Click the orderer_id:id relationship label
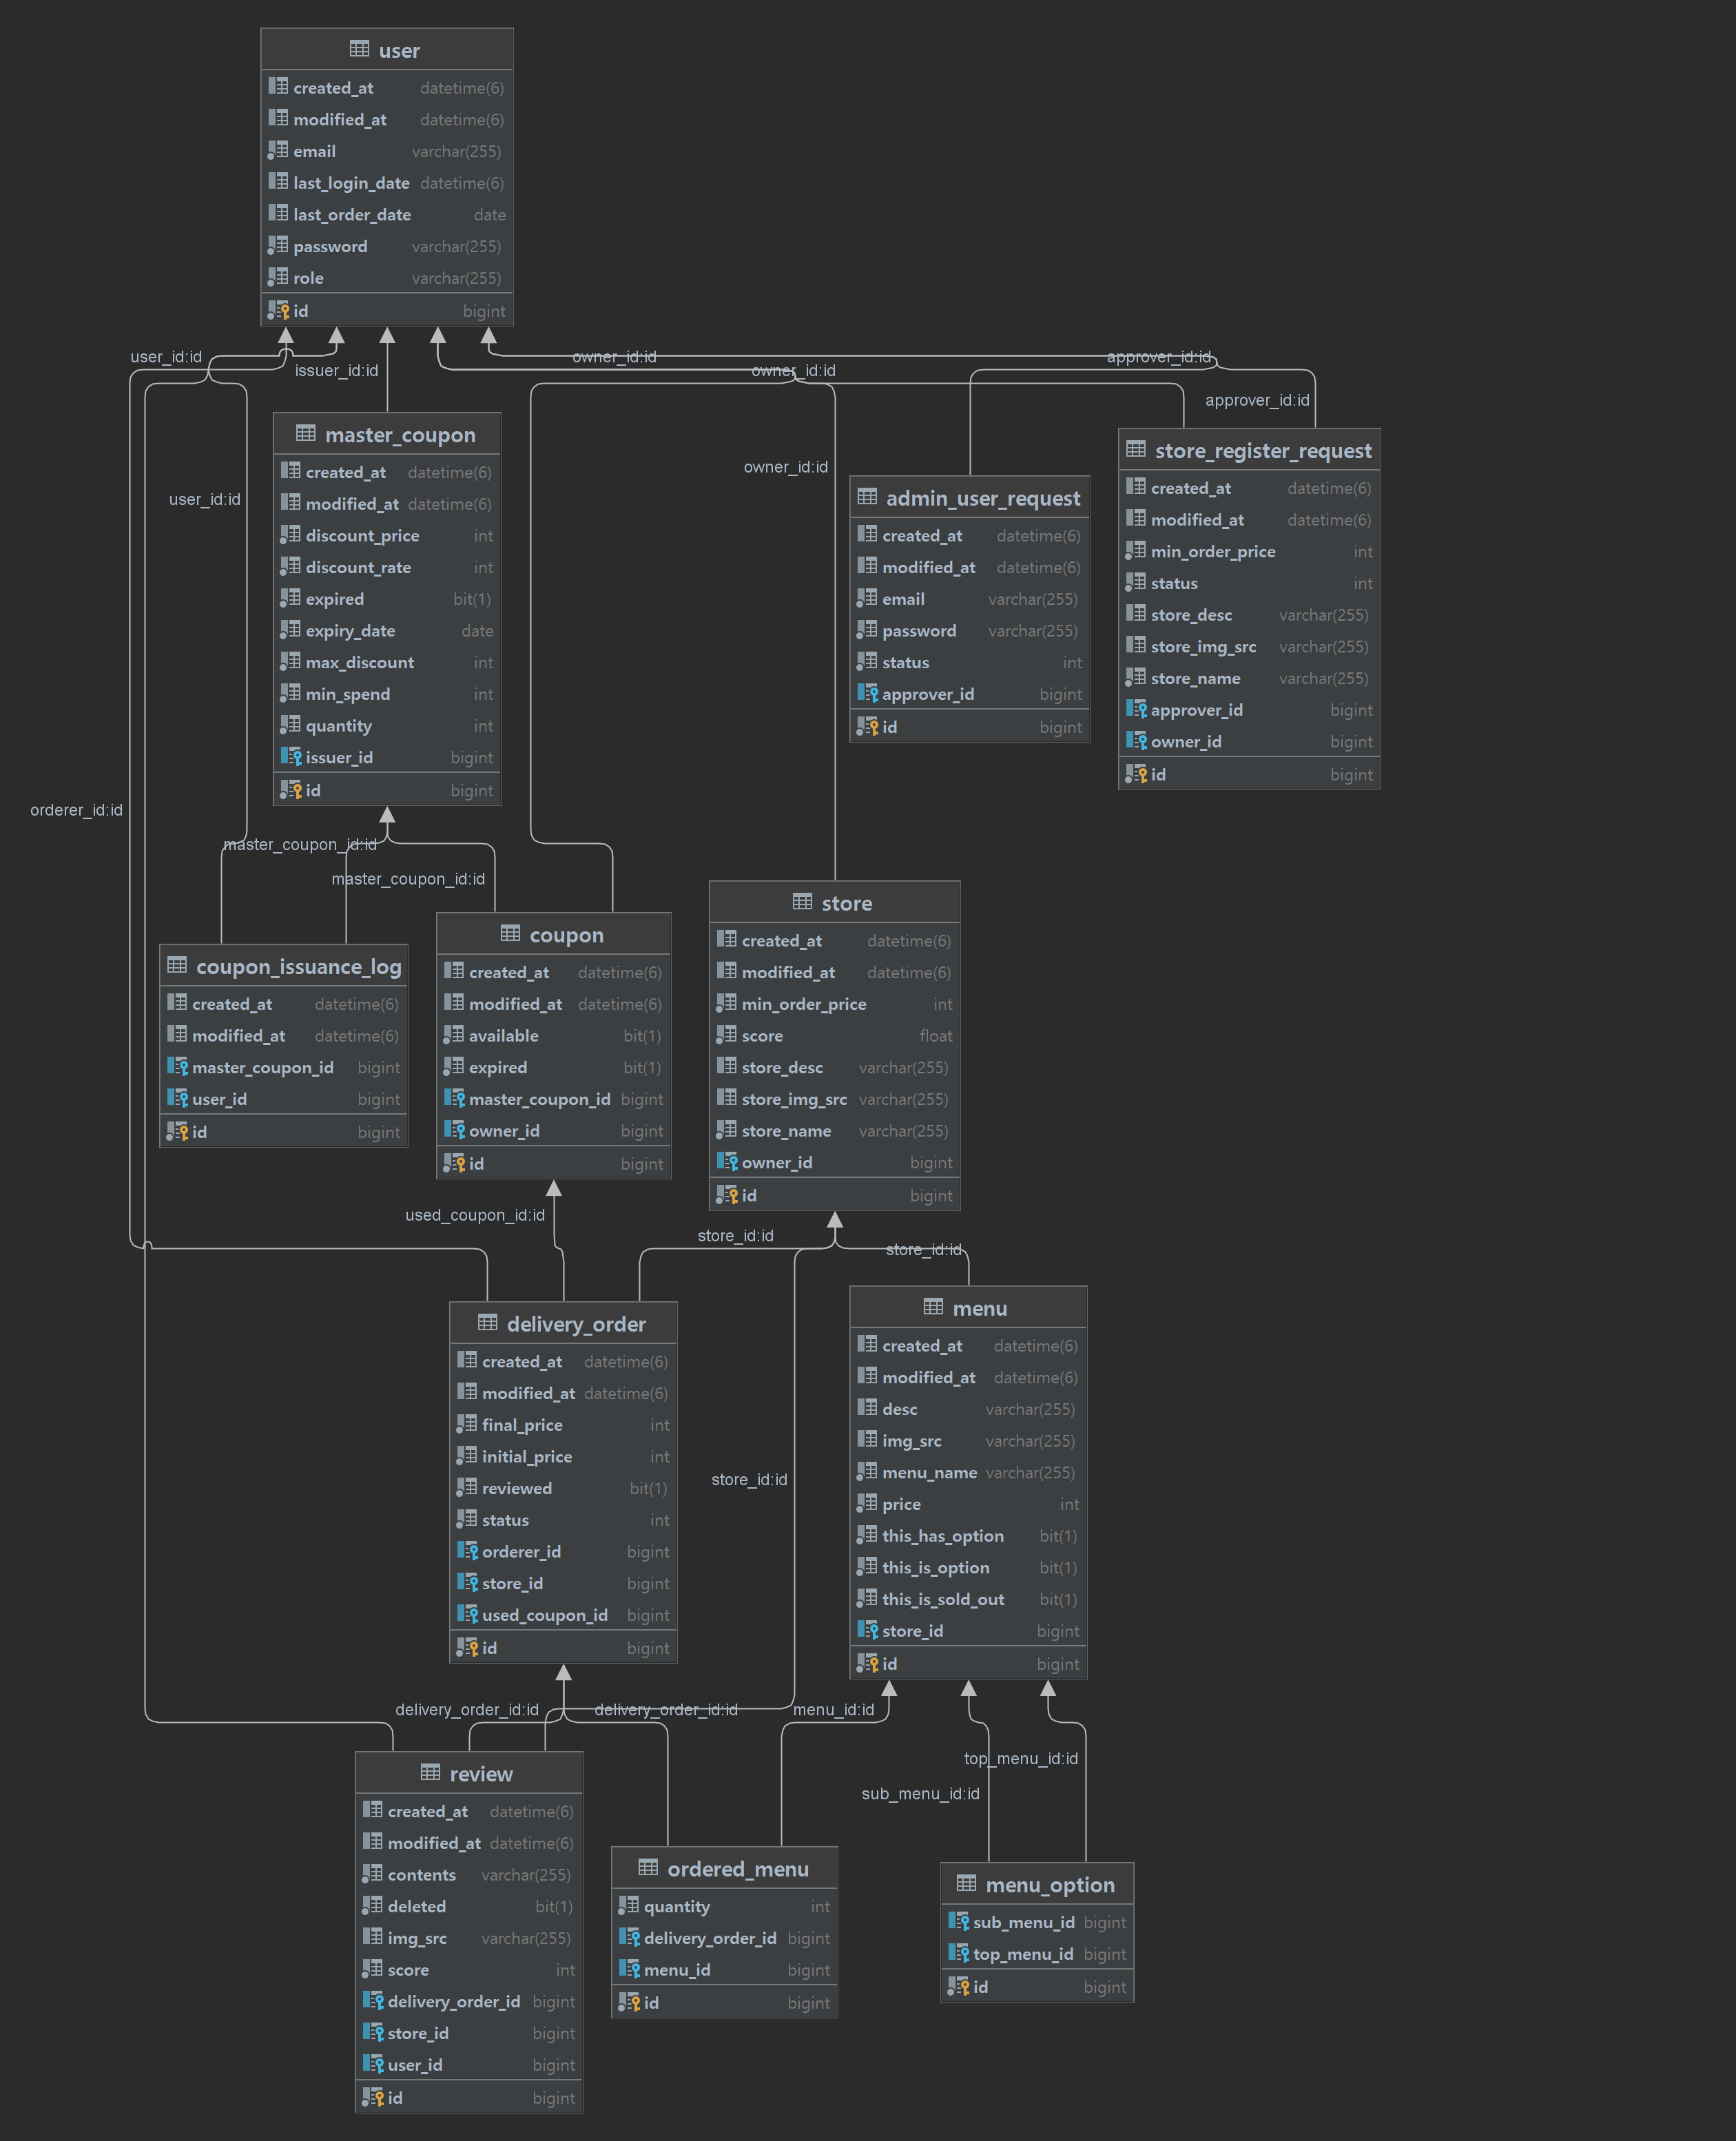 [76, 810]
